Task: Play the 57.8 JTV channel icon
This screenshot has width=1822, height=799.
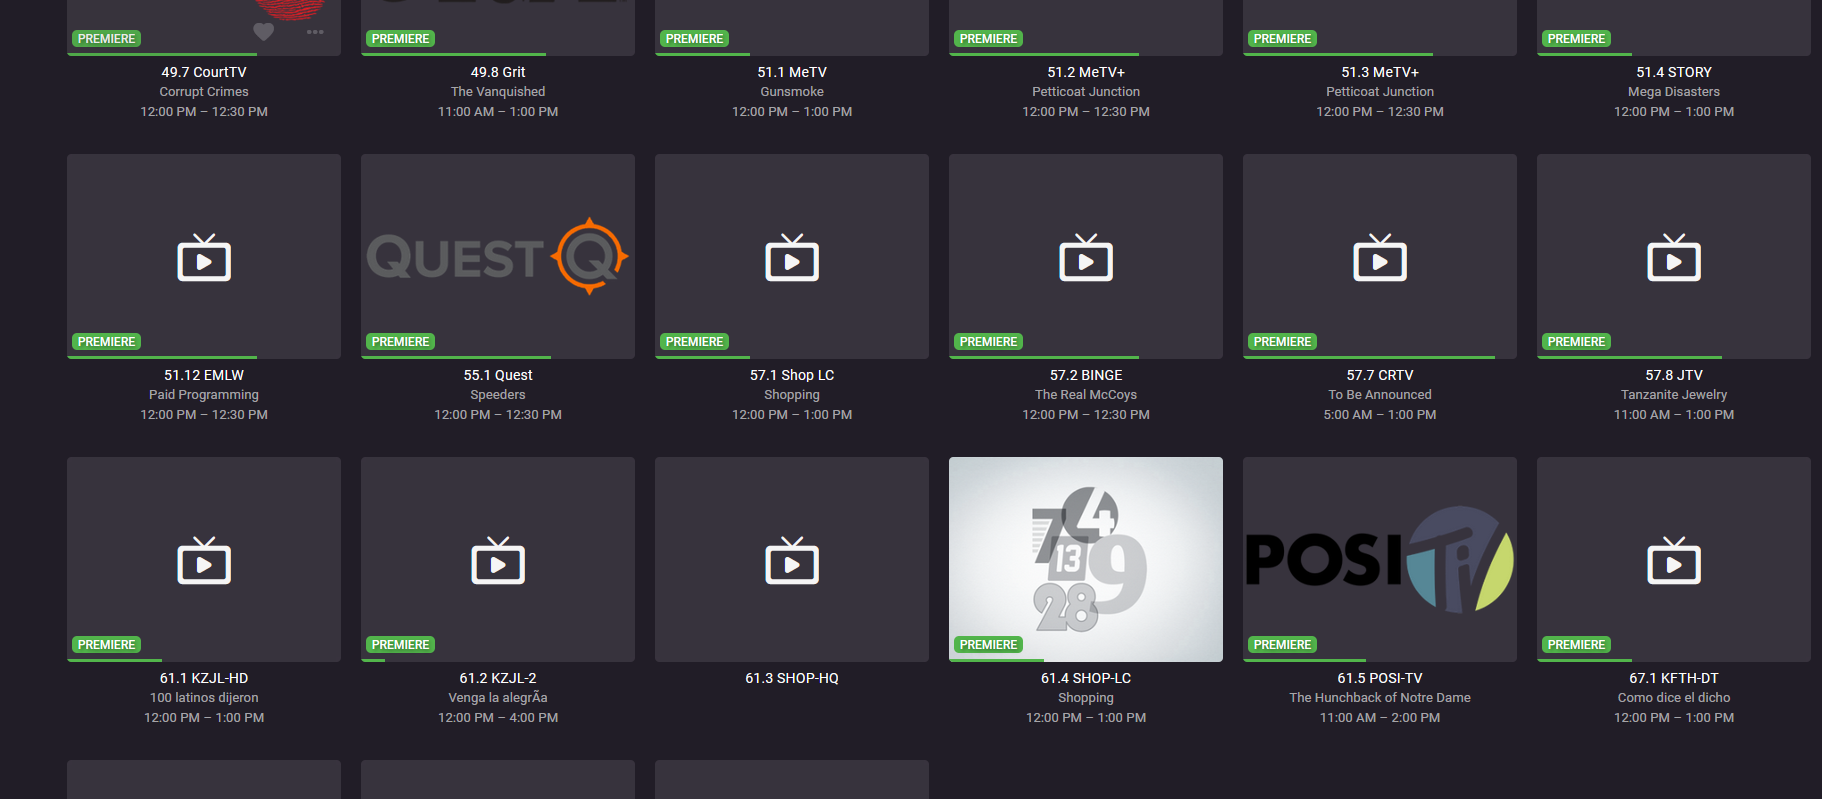Action: [1674, 257]
